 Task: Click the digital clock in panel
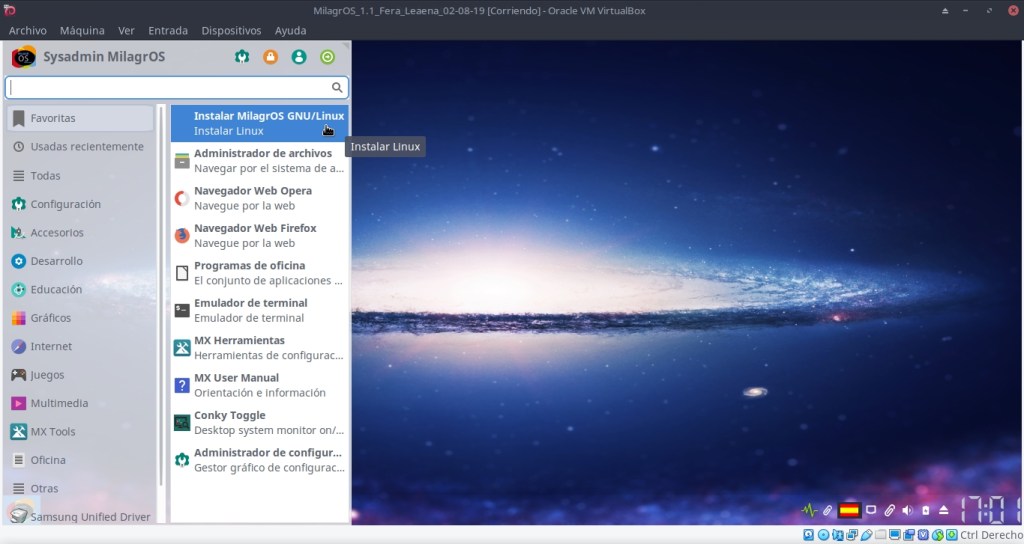tap(990, 511)
